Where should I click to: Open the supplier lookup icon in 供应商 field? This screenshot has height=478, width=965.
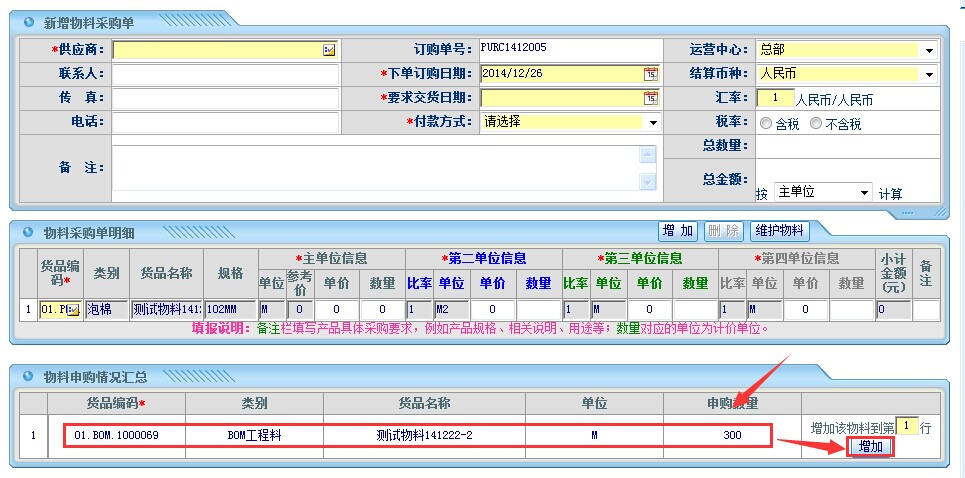pyautogui.click(x=329, y=50)
